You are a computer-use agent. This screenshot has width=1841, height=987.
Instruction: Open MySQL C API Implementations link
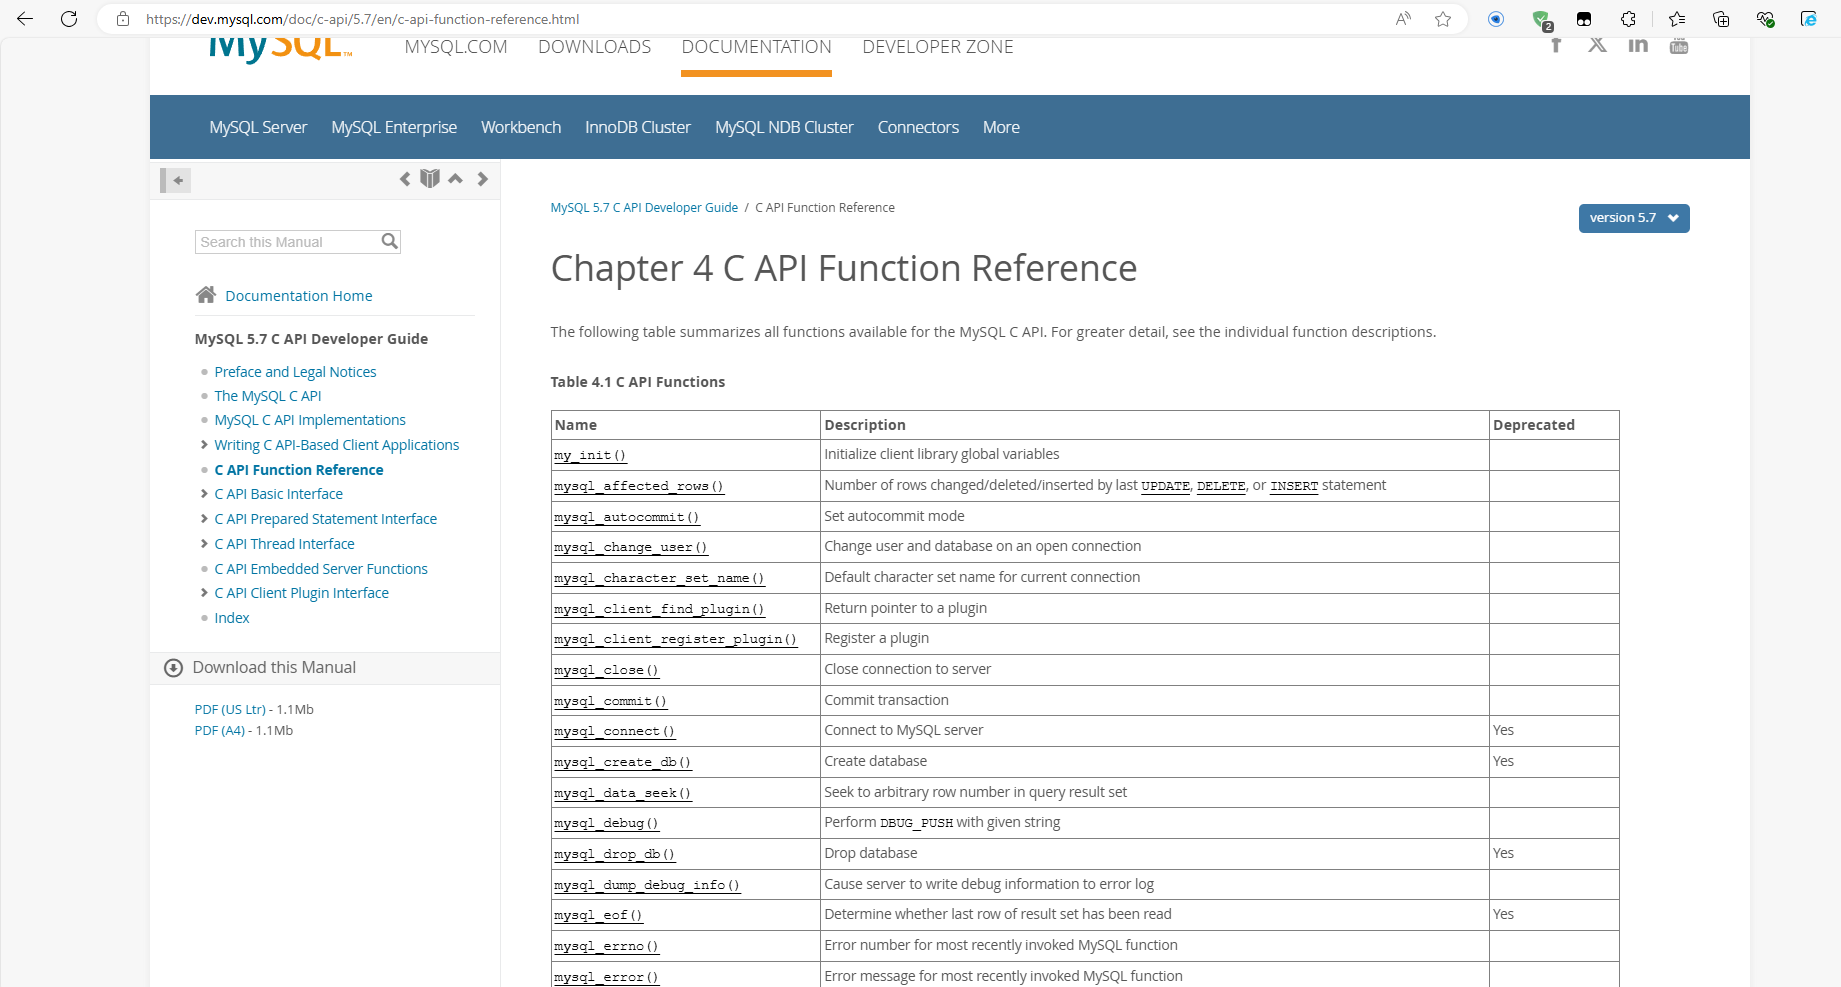pyautogui.click(x=310, y=420)
